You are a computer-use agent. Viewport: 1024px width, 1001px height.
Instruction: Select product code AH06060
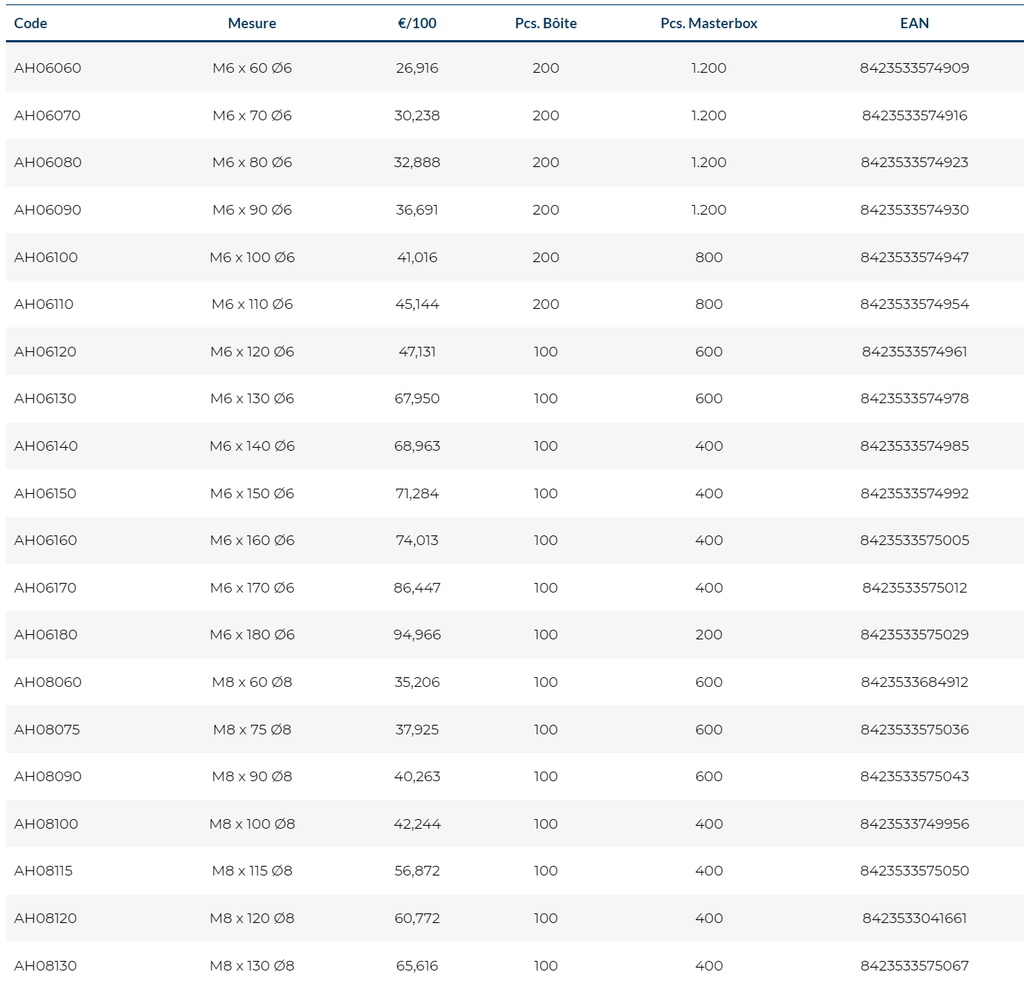coord(48,68)
